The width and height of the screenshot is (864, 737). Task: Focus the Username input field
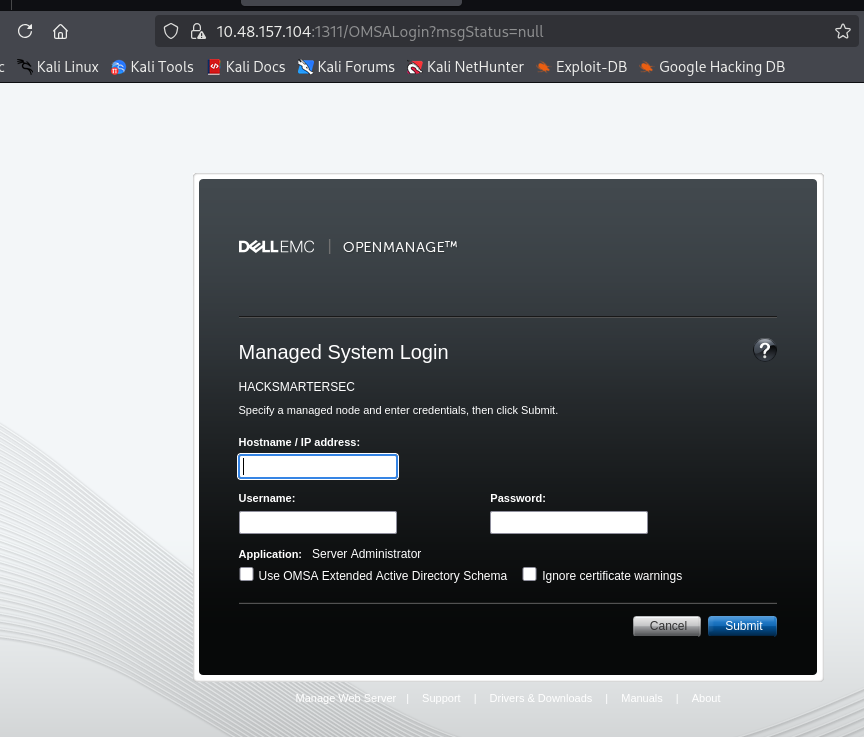318,523
